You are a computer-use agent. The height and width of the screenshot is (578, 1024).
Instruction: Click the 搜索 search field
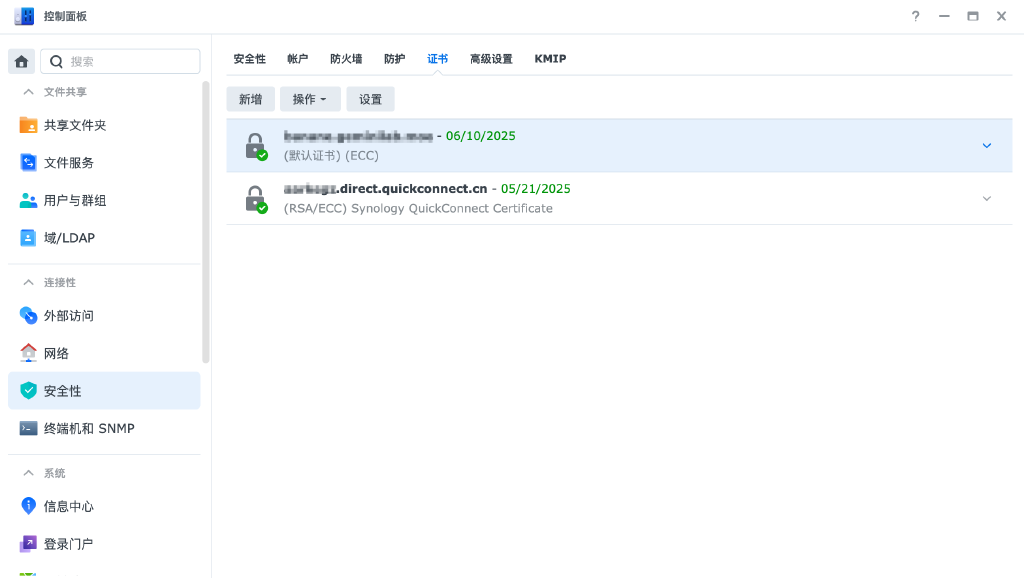pos(120,61)
